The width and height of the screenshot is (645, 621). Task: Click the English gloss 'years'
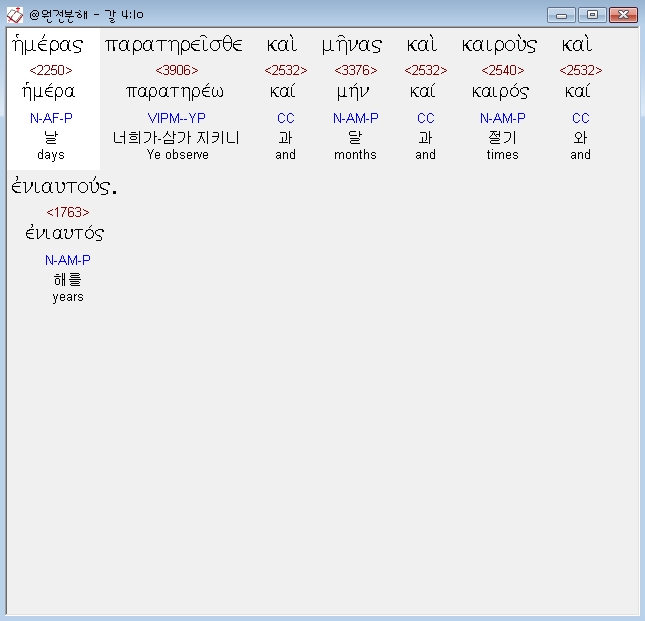[x=68, y=297]
